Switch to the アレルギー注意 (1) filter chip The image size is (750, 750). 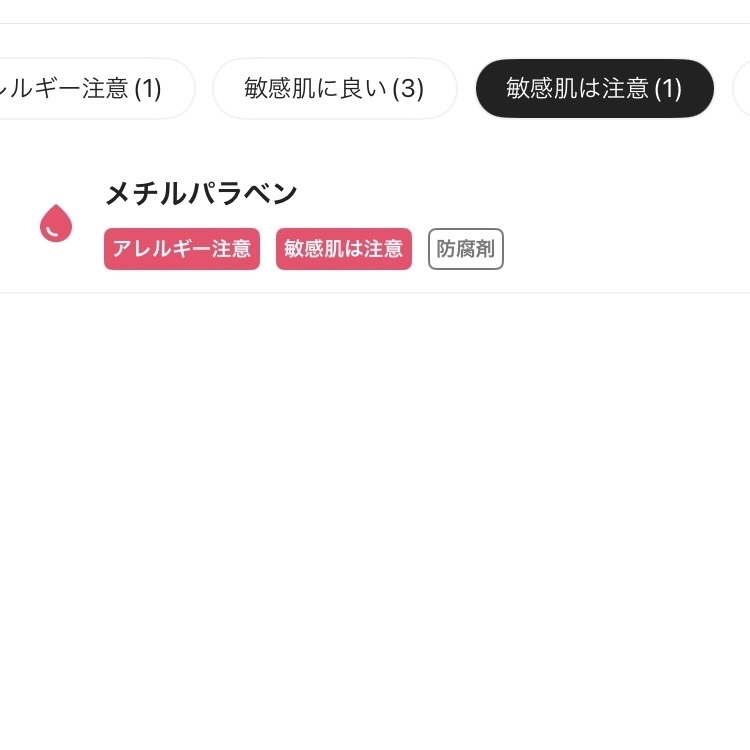pyautogui.click(x=95, y=88)
